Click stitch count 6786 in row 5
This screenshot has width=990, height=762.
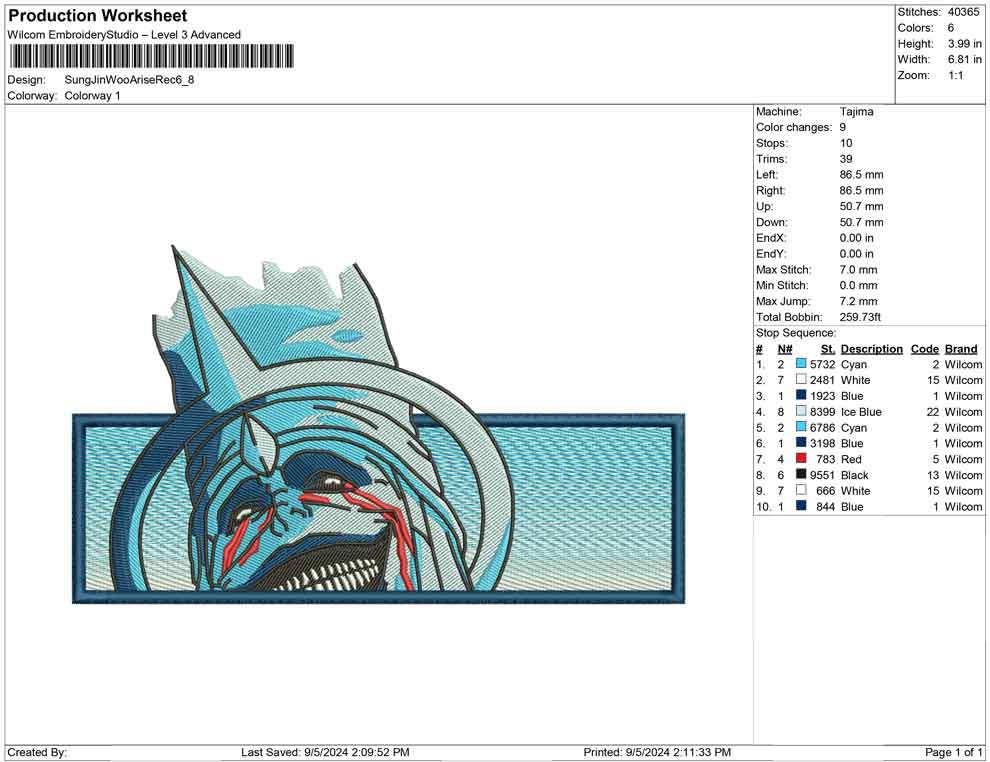823,427
